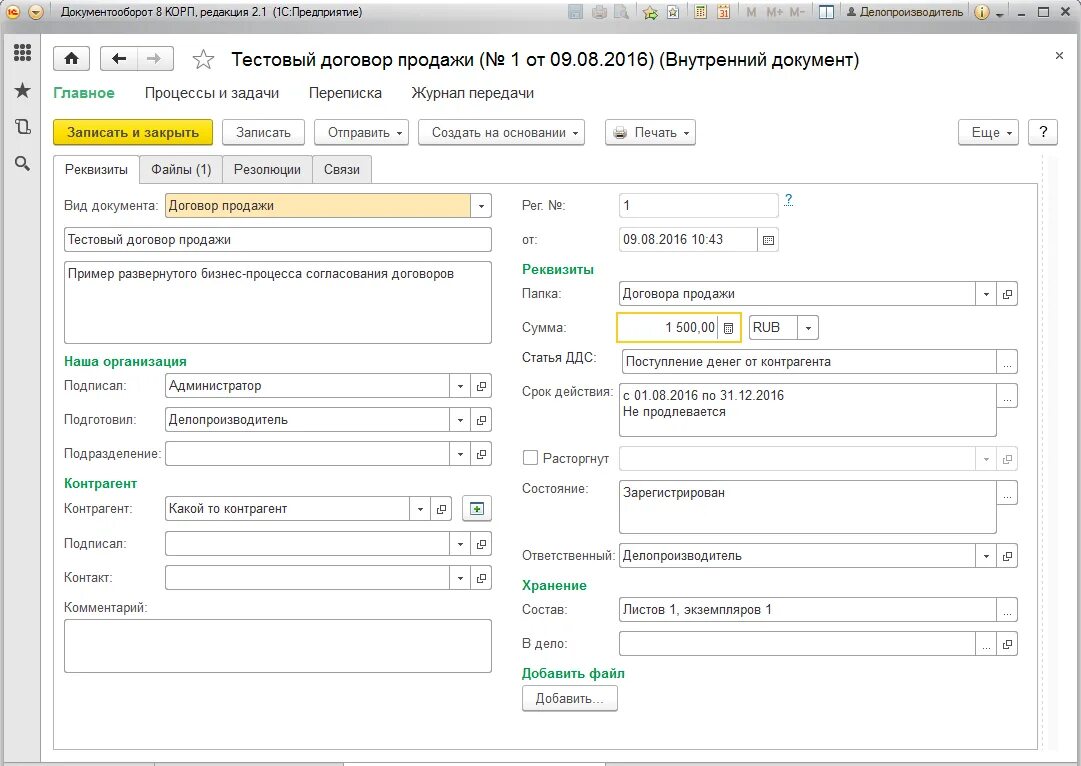Image resolution: width=1081 pixels, height=766 pixels.
Task: Open Контрагент card icon
Action: tap(441, 509)
